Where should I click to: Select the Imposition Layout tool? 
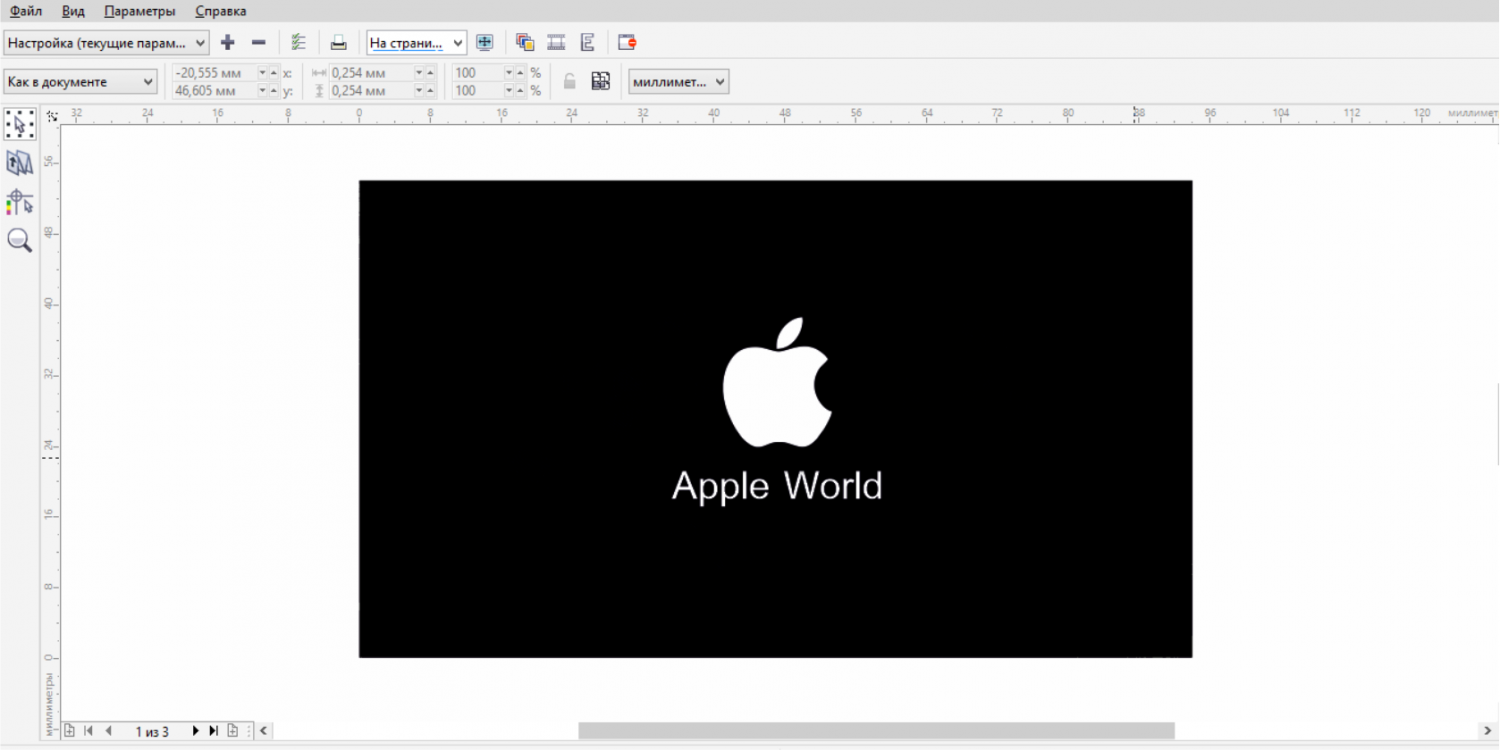[20, 163]
